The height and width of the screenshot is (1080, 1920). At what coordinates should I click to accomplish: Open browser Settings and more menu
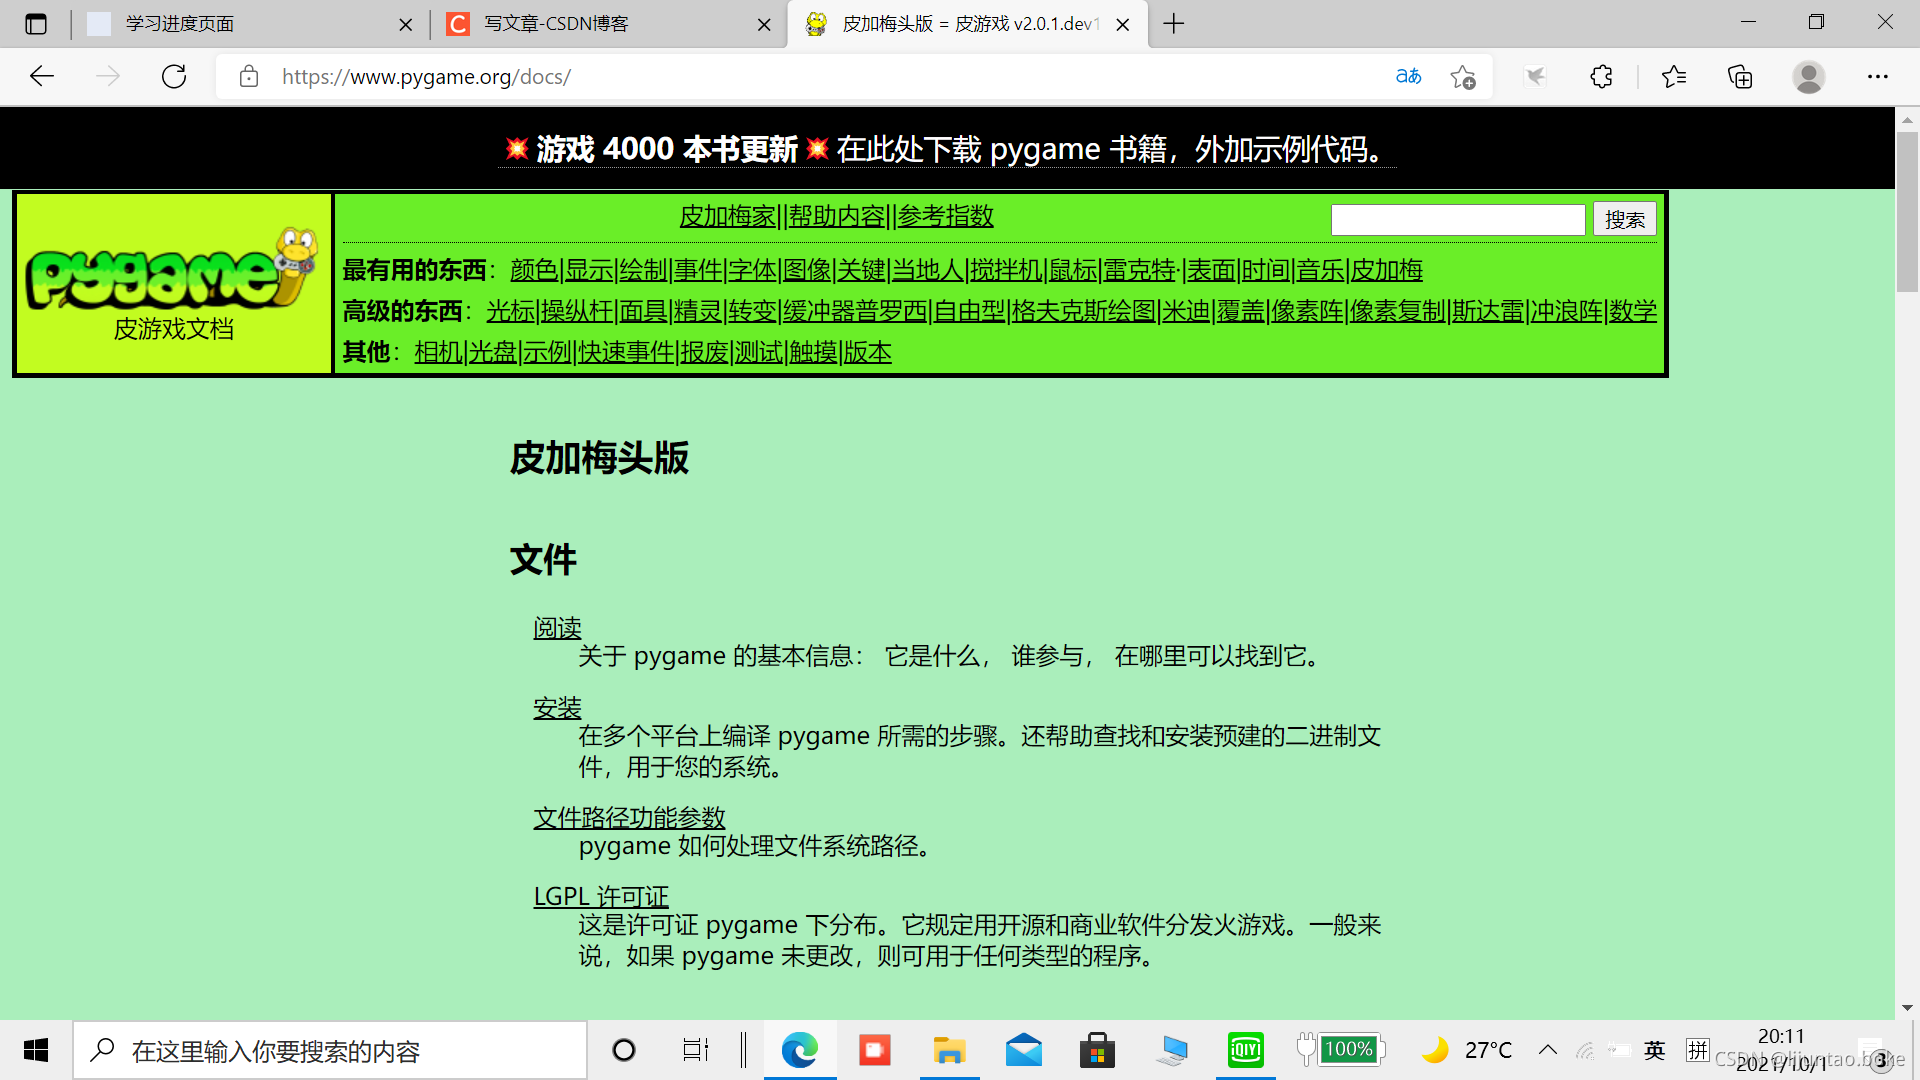tap(1877, 77)
